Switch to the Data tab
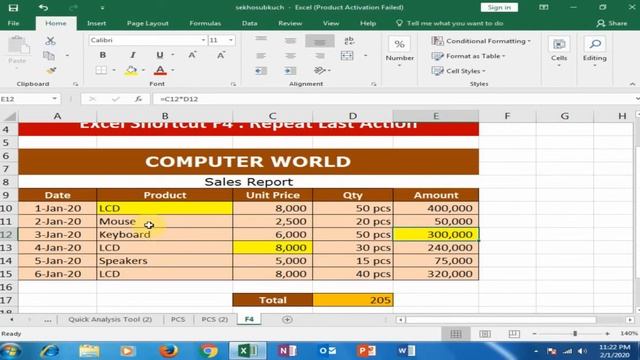The image size is (640, 360). tap(249, 23)
